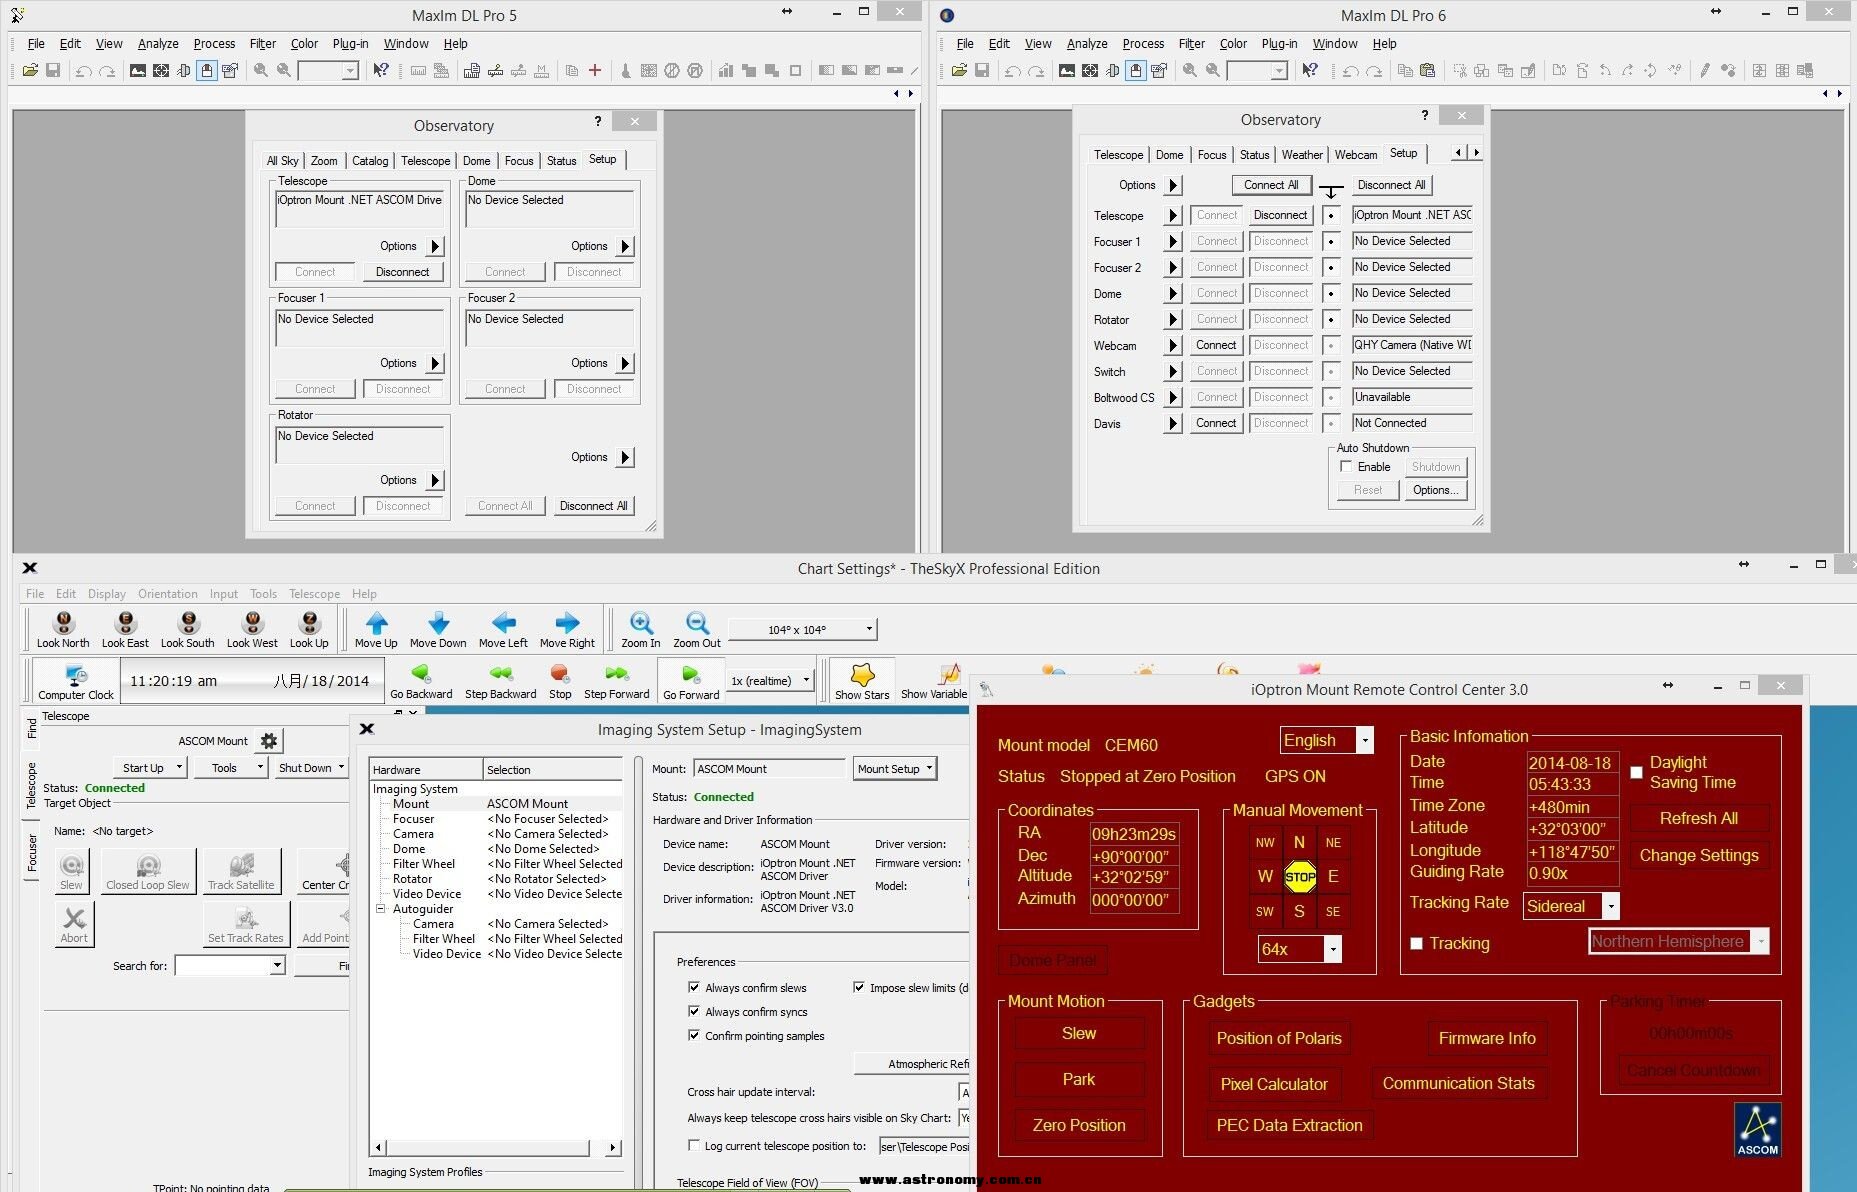Viewport: 1857px width, 1192px height.
Task: Click Step Forward time control
Action: [616, 681]
